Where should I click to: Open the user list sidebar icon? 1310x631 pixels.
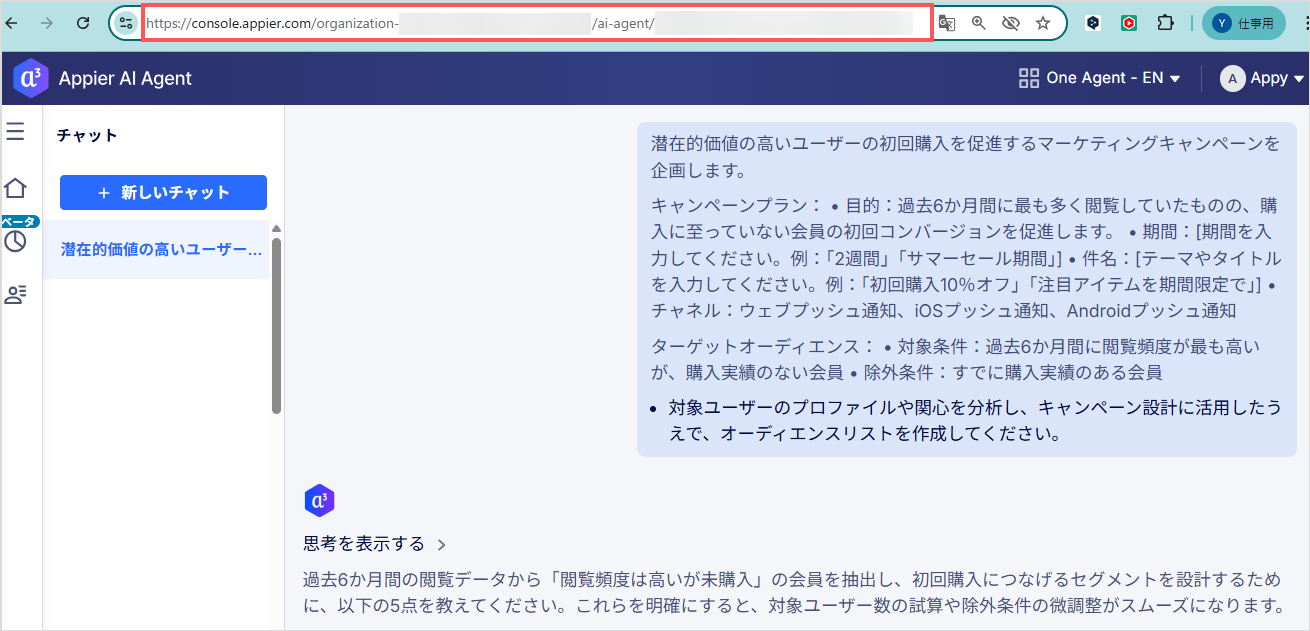tap(15, 294)
